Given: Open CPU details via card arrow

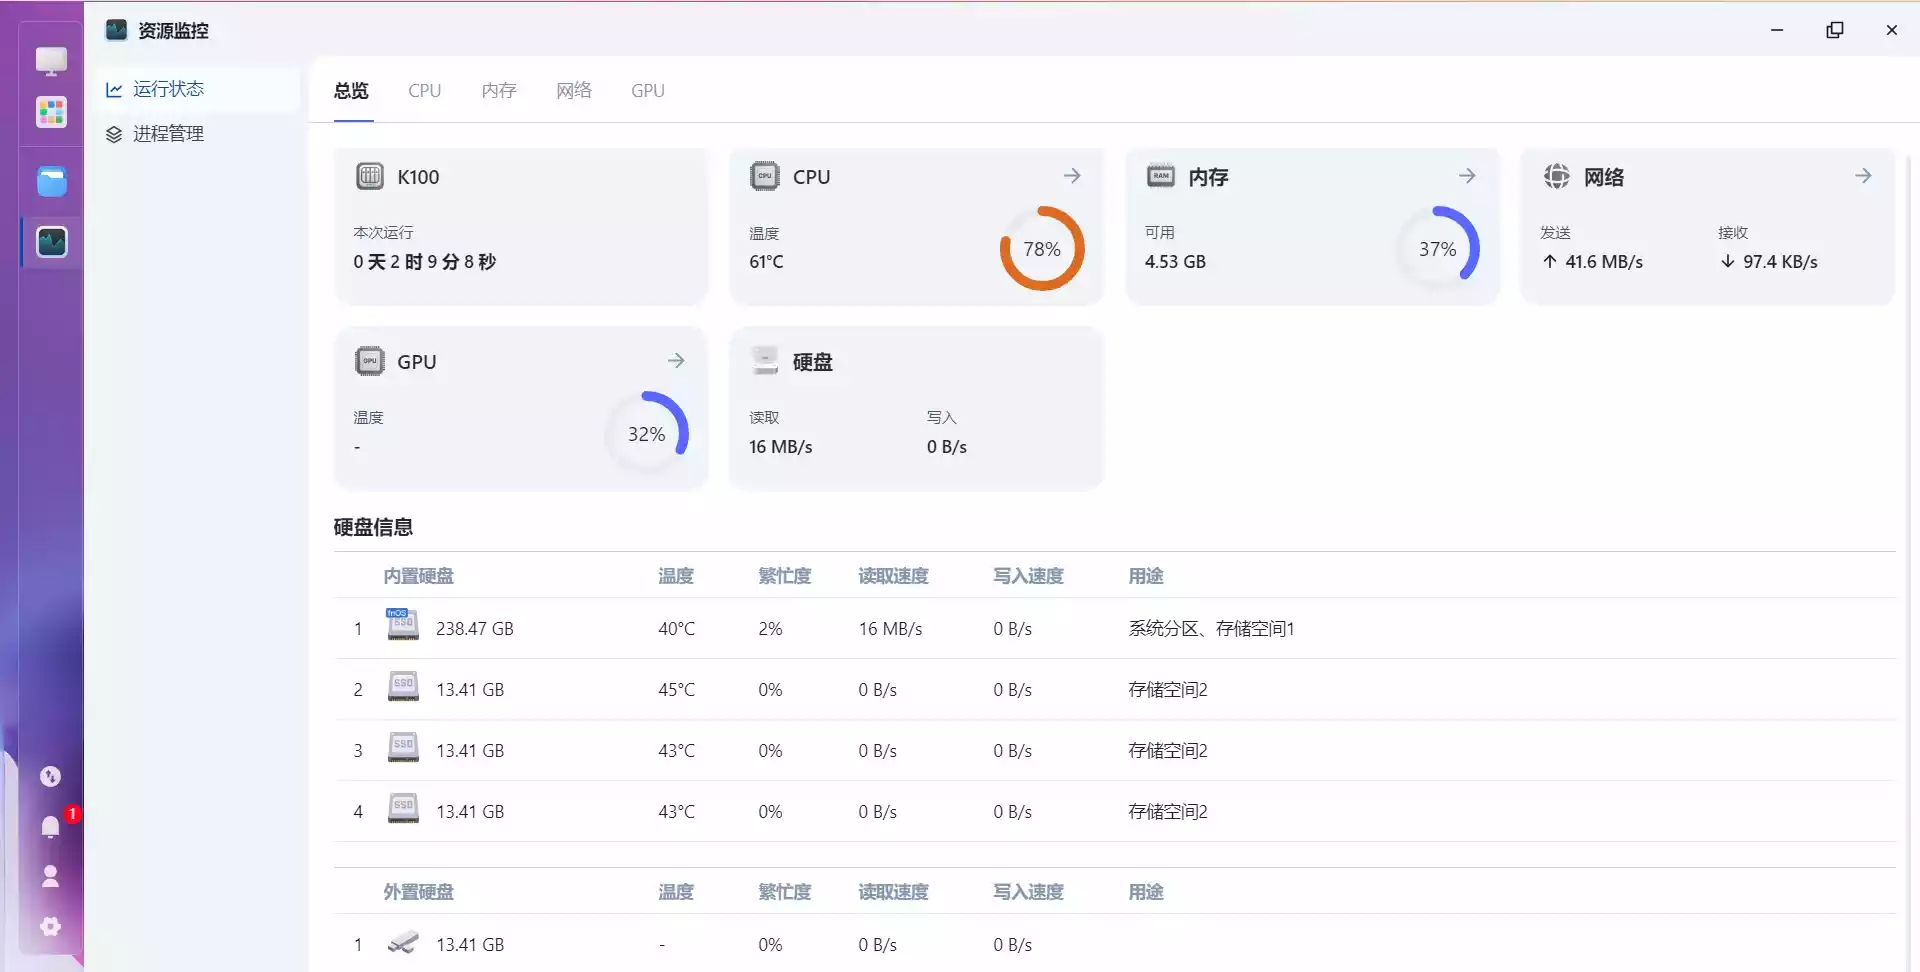Looking at the screenshot, I should tap(1072, 176).
